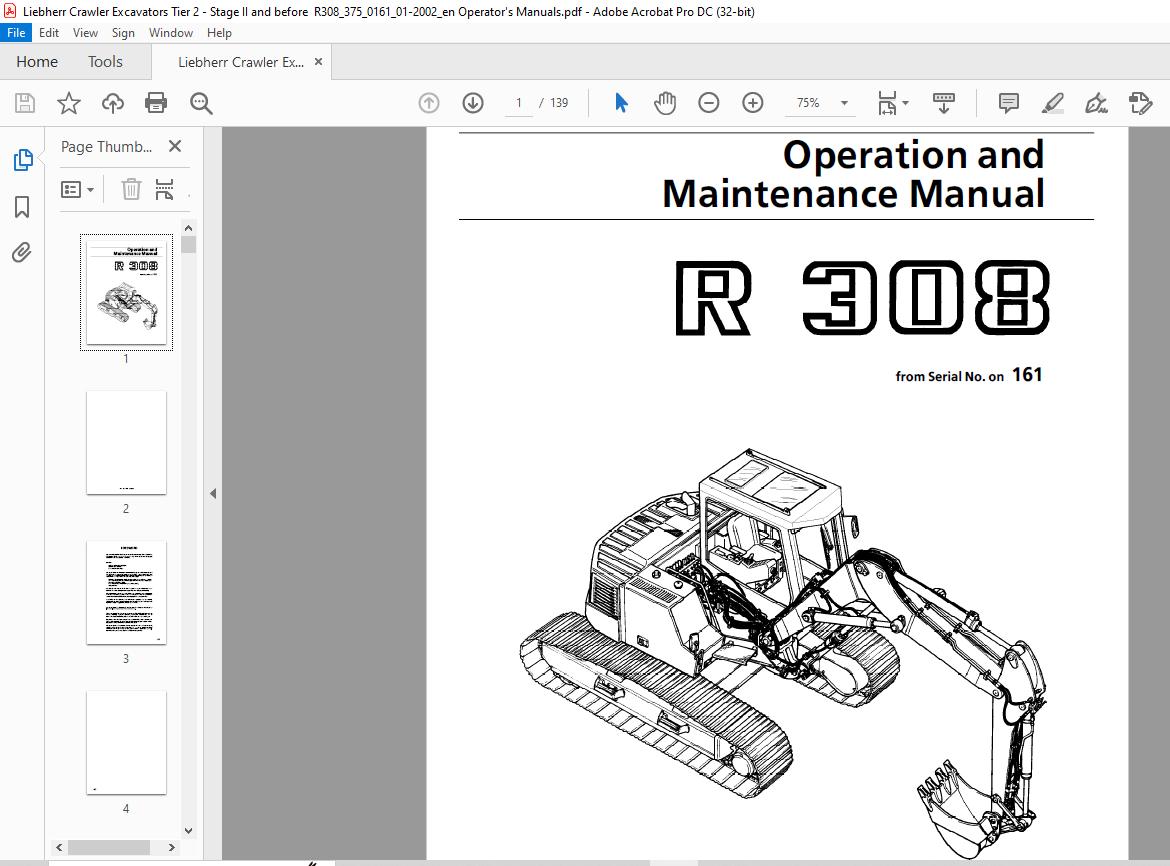
Task: Zoom in with the plus icon
Action: point(753,103)
